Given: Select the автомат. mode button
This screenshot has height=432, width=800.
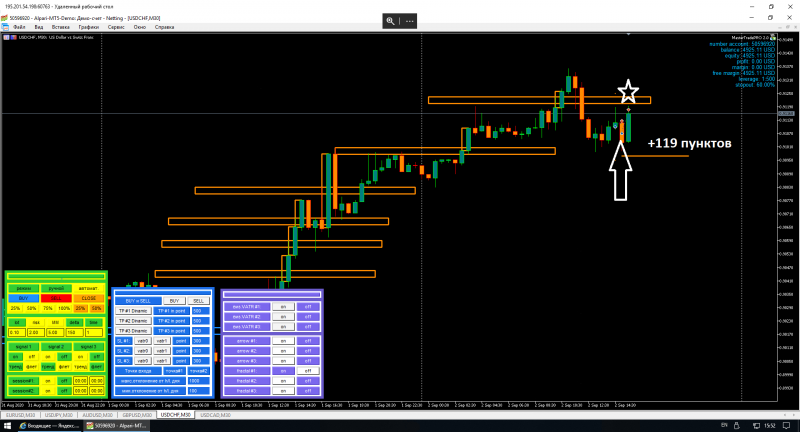Looking at the screenshot, I should point(89,288).
